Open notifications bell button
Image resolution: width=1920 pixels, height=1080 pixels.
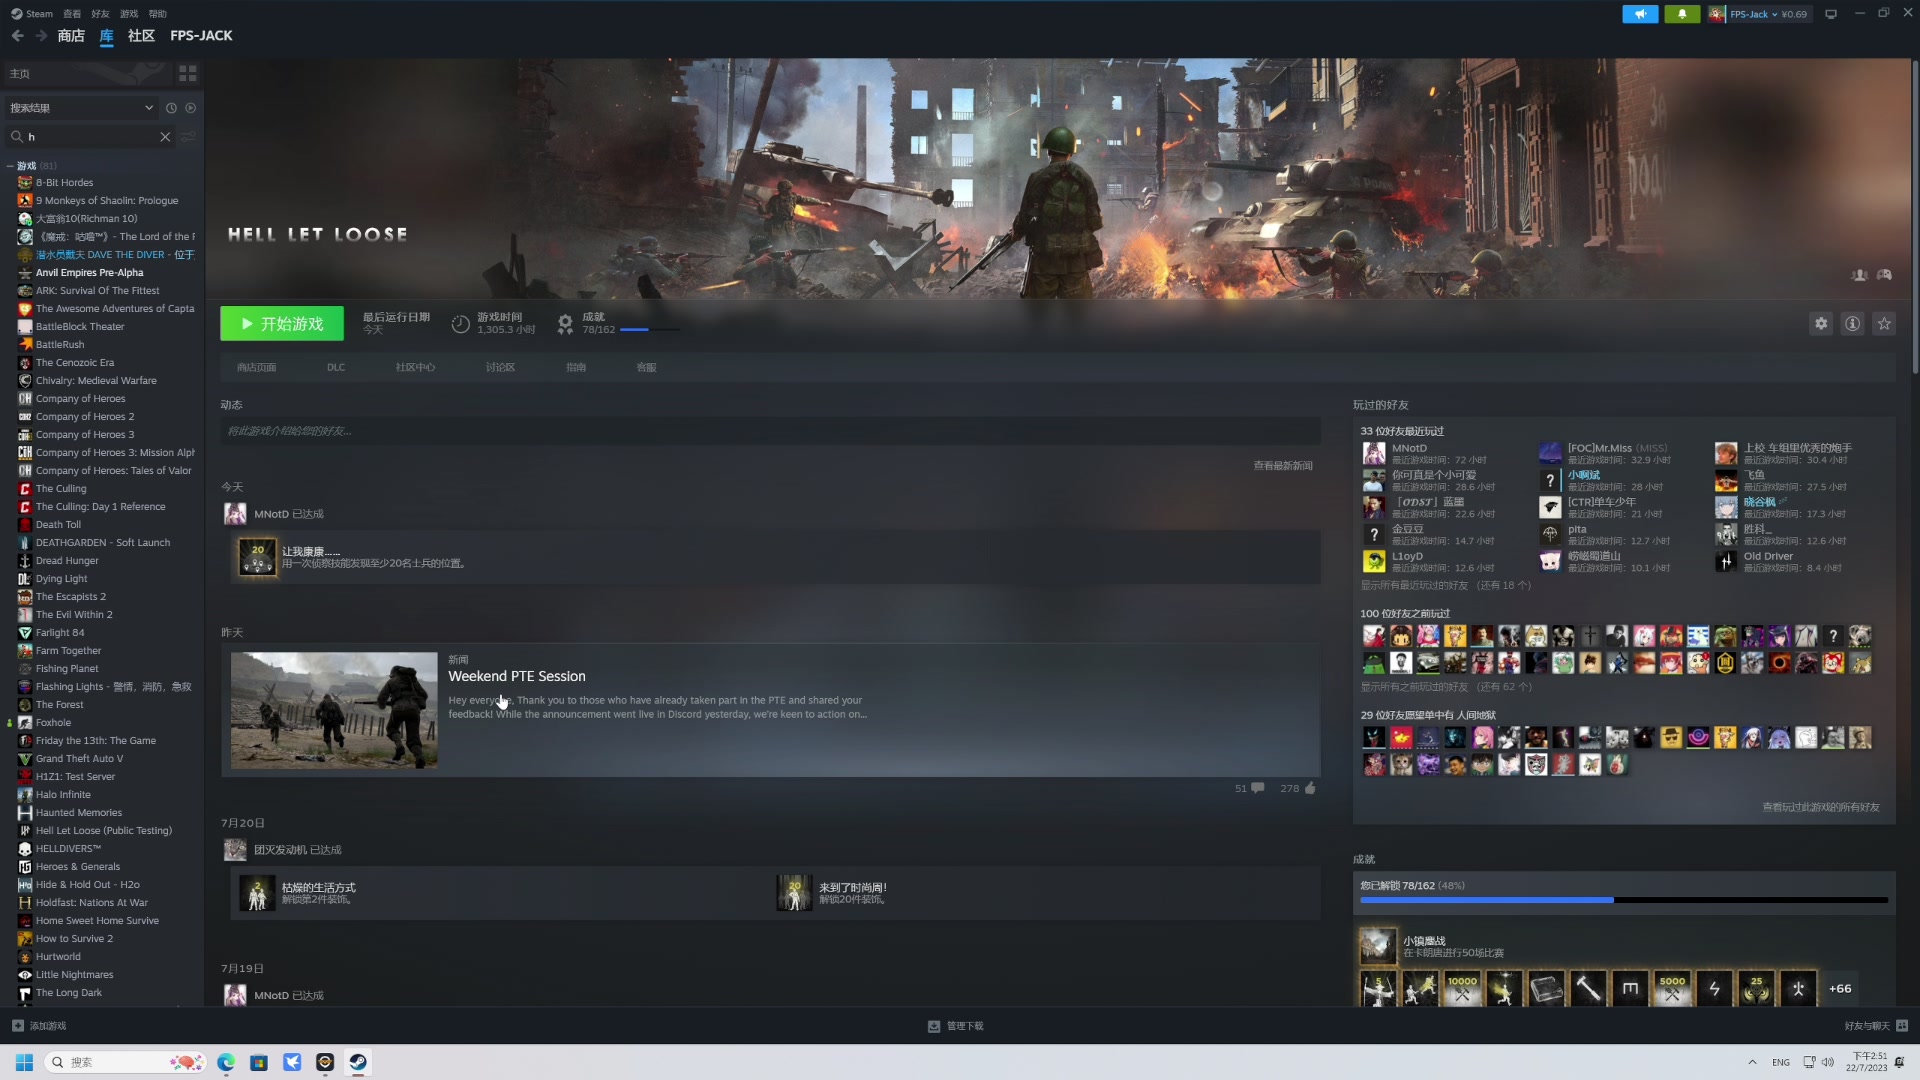point(1682,14)
